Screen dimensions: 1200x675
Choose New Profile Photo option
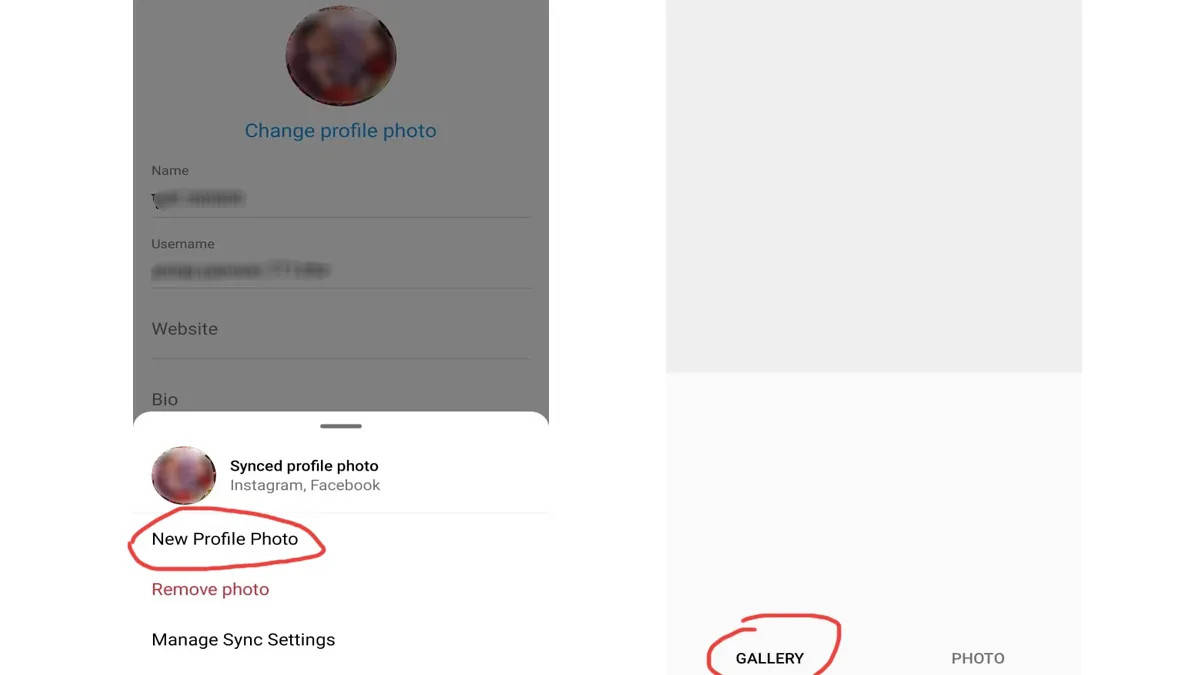pyautogui.click(x=225, y=539)
